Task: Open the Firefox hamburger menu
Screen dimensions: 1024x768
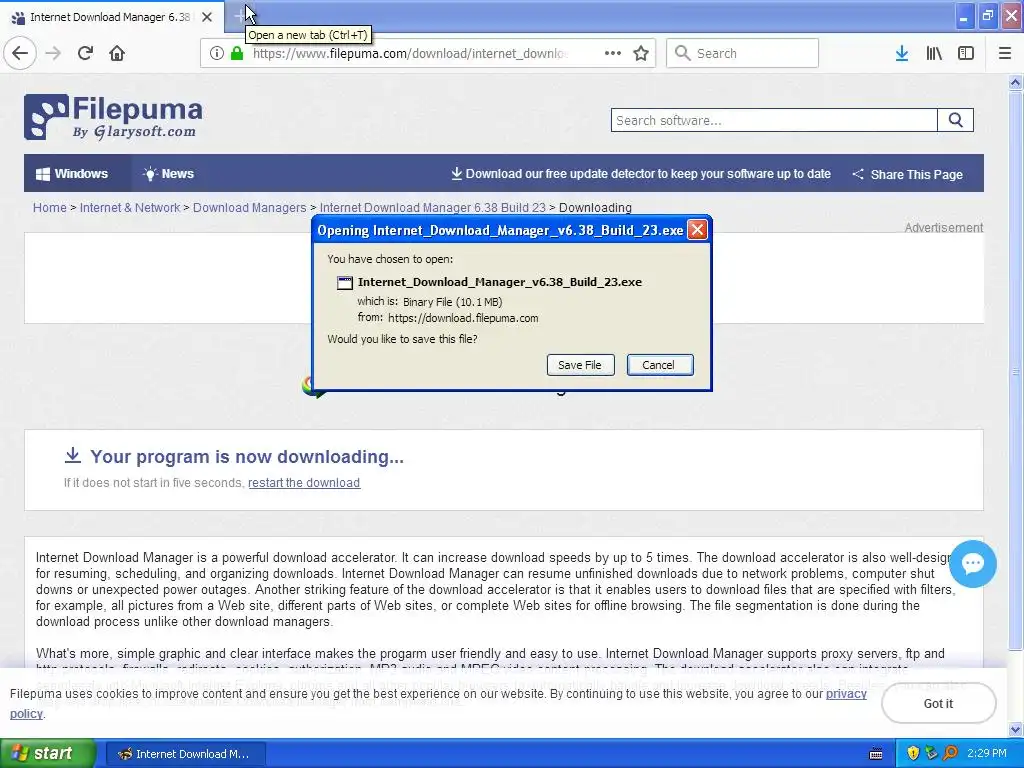Action: (x=1005, y=54)
